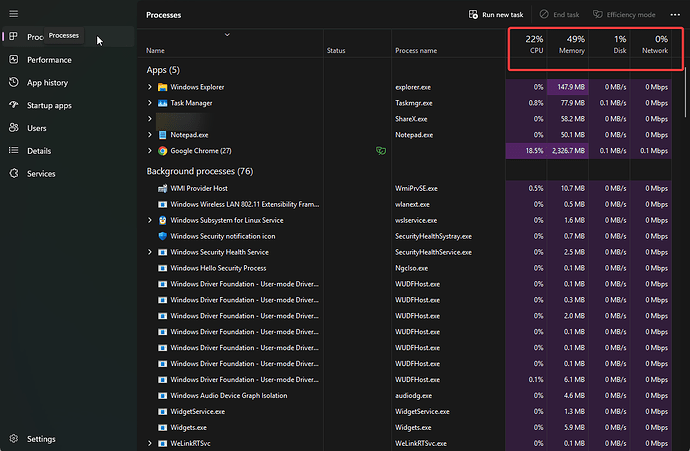Image resolution: width=690 pixels, height=451 pixels.
Task: Sort by the Network column header
Action: [650, 44]
